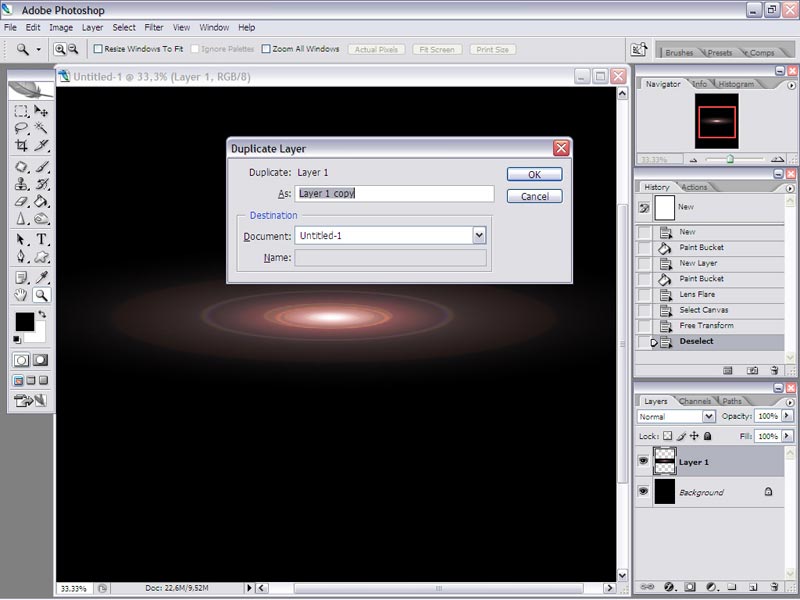
Task: Click the foreground black color swatch
Action: pos(24,321)
